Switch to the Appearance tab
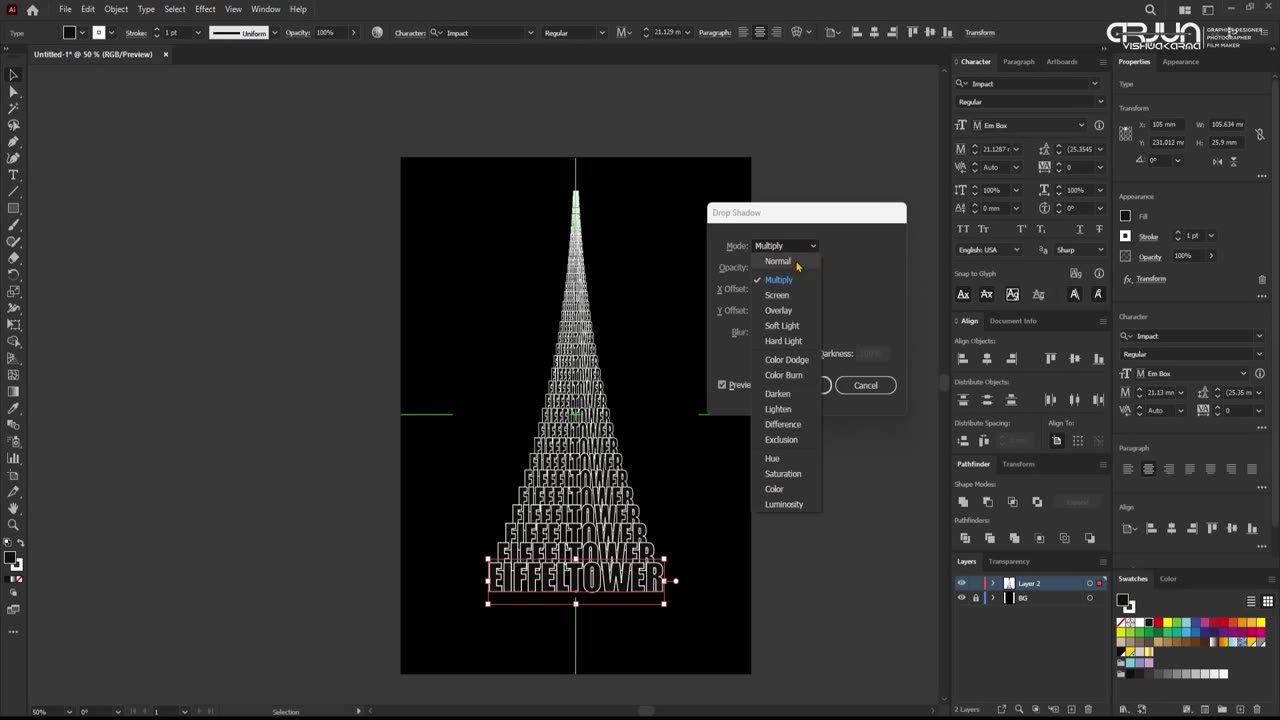This screenshot has width=1280, height=720. [1180, 62]
